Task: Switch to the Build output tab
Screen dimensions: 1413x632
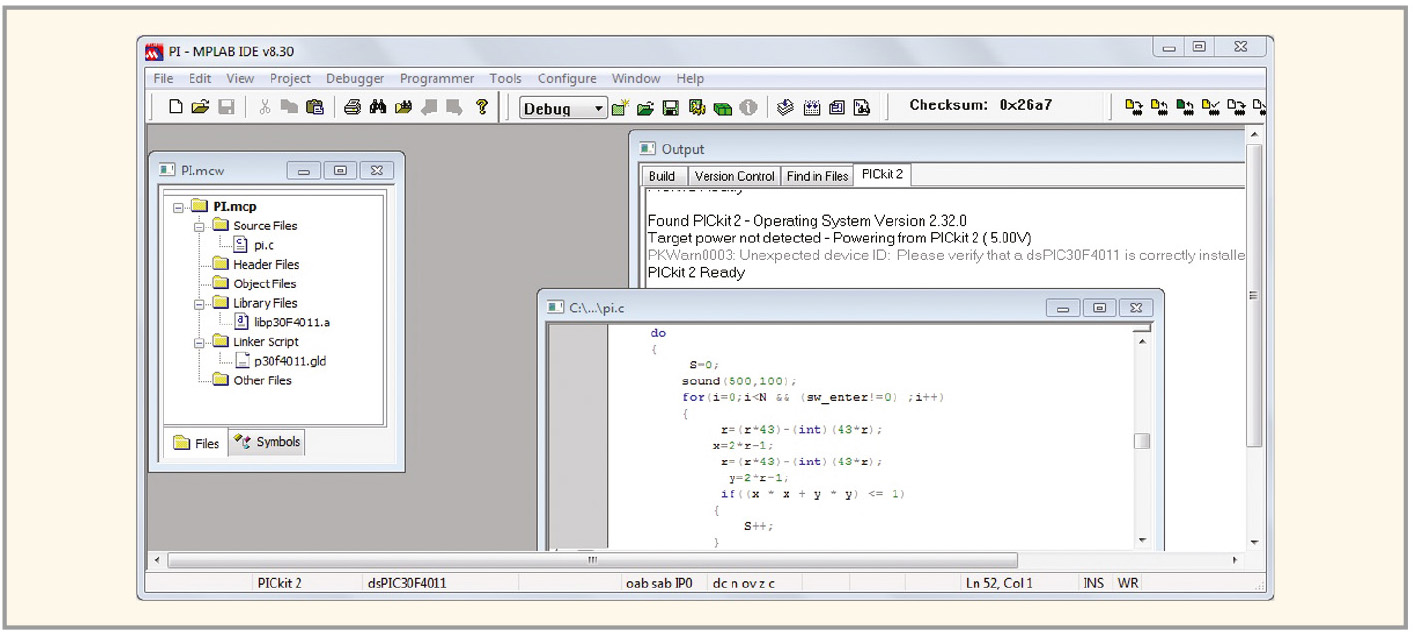Action: point(662,176)
